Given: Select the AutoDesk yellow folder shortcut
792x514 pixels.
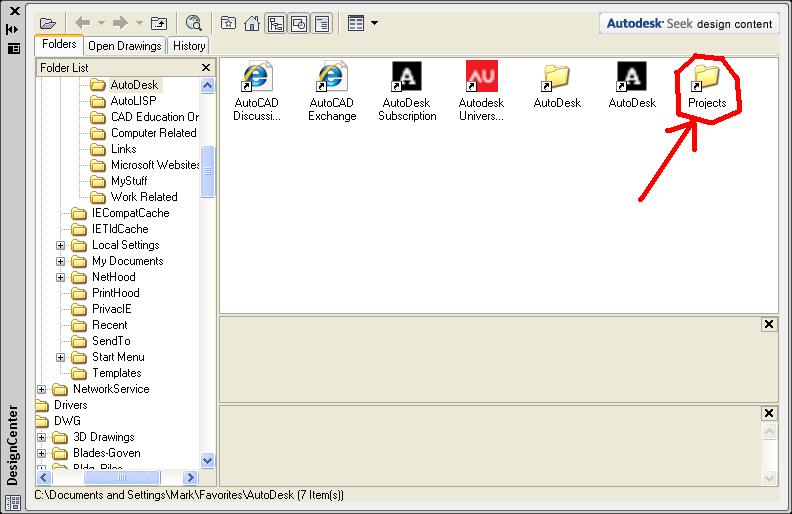Looking at the screenshot, I should point(557,85).
